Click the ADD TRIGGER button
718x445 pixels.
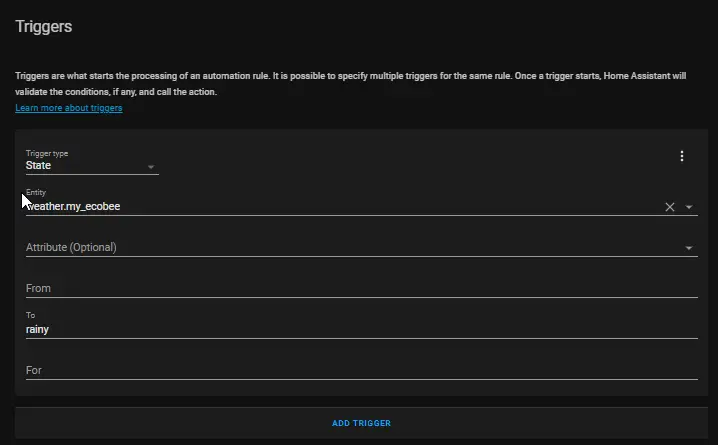pos(361,423)
